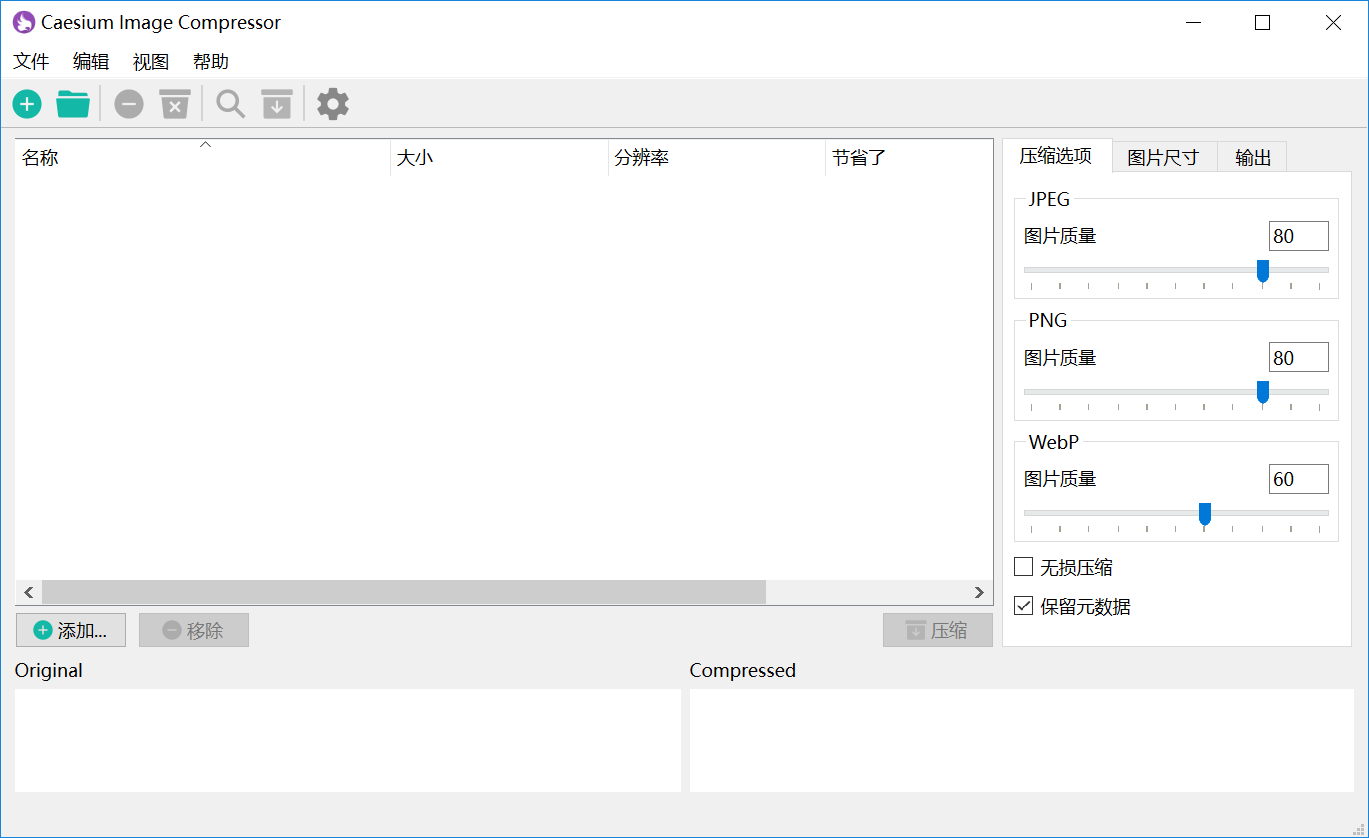Click the JPEG quality slider handle

(1262, 270)
